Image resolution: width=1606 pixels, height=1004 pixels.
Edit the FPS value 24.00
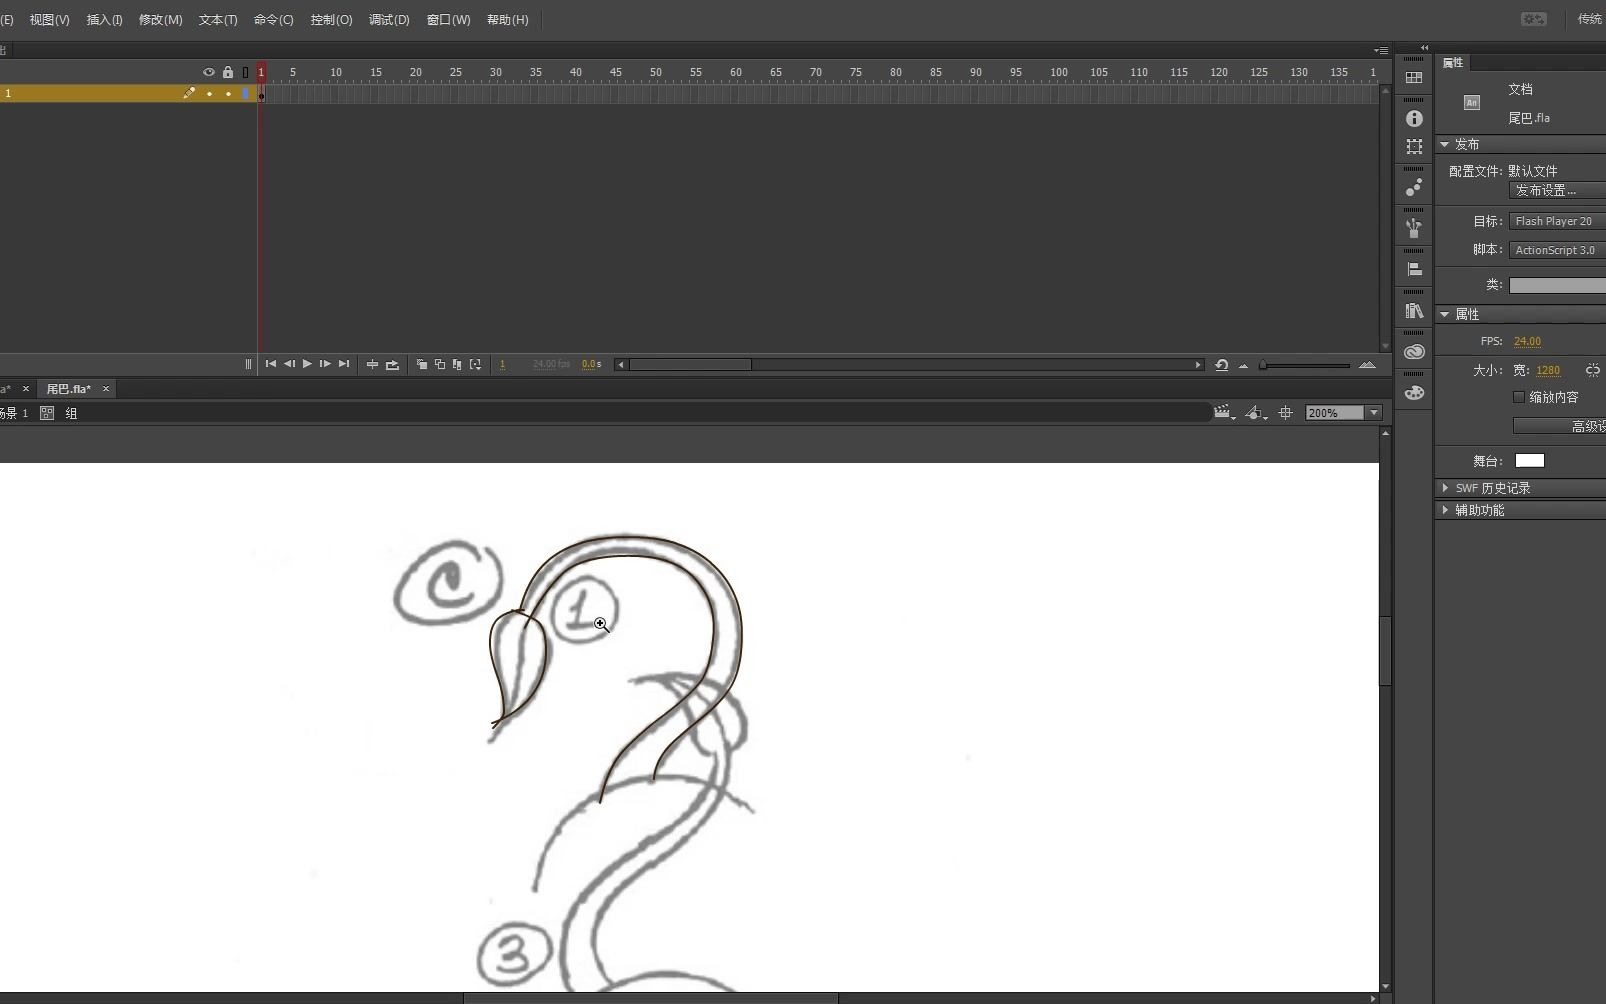pyautogui.click(x=1526, y=341)
